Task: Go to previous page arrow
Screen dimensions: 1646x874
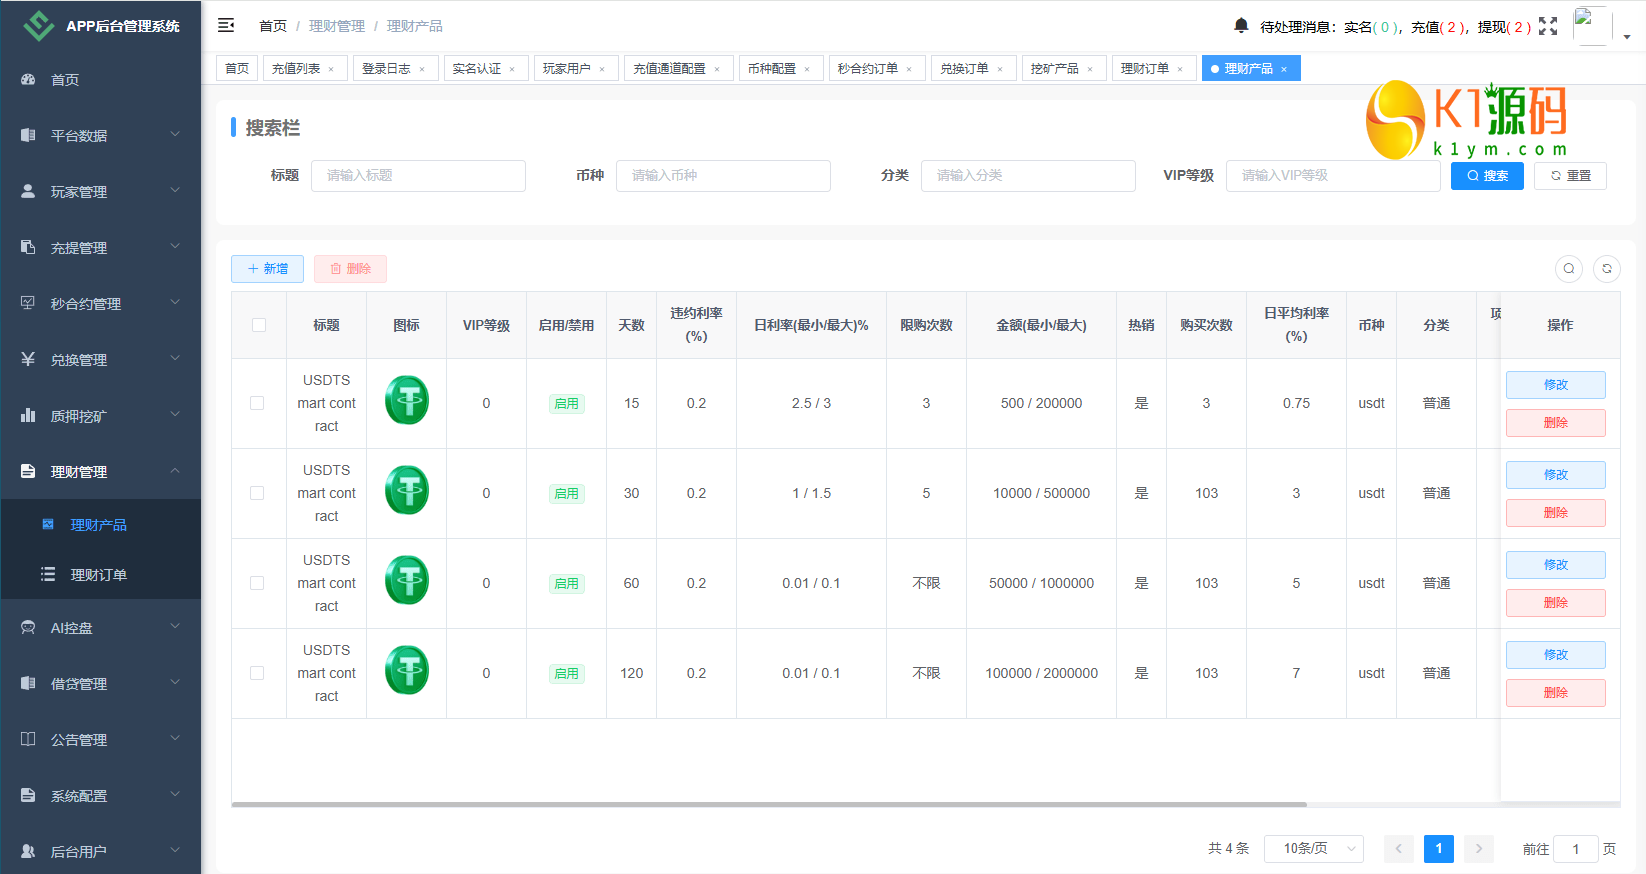Action: (x=1399, y=848)
